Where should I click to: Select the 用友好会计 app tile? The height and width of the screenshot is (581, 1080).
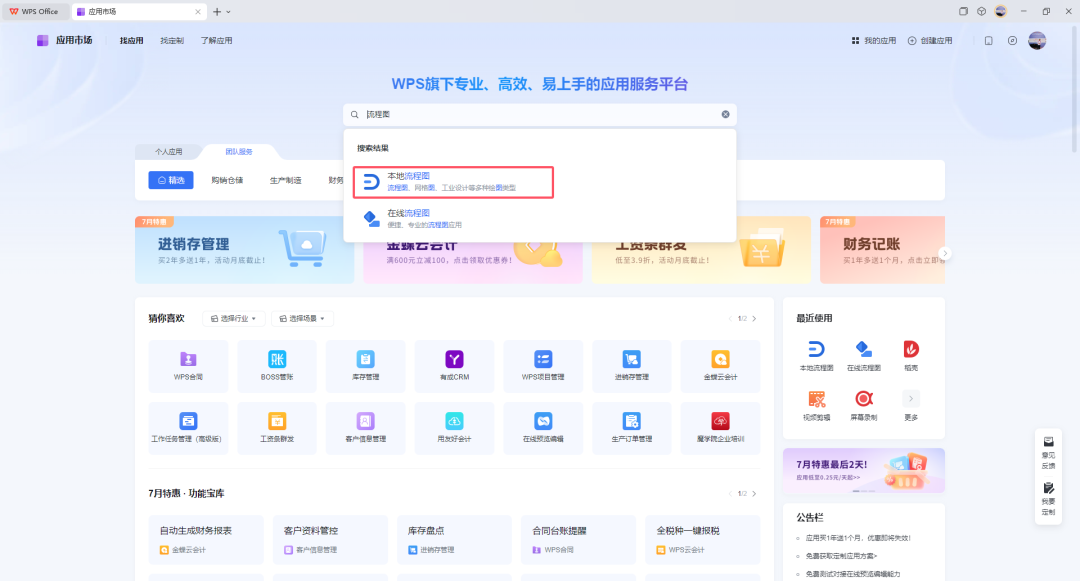[455, 428]
